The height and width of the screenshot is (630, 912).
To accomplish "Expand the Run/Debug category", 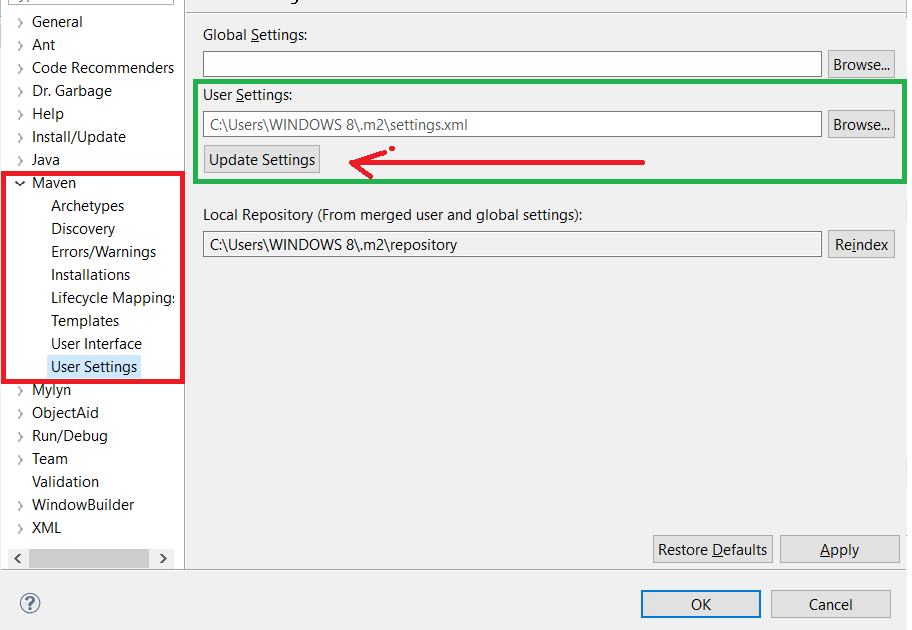I will [x=22, y=435].
